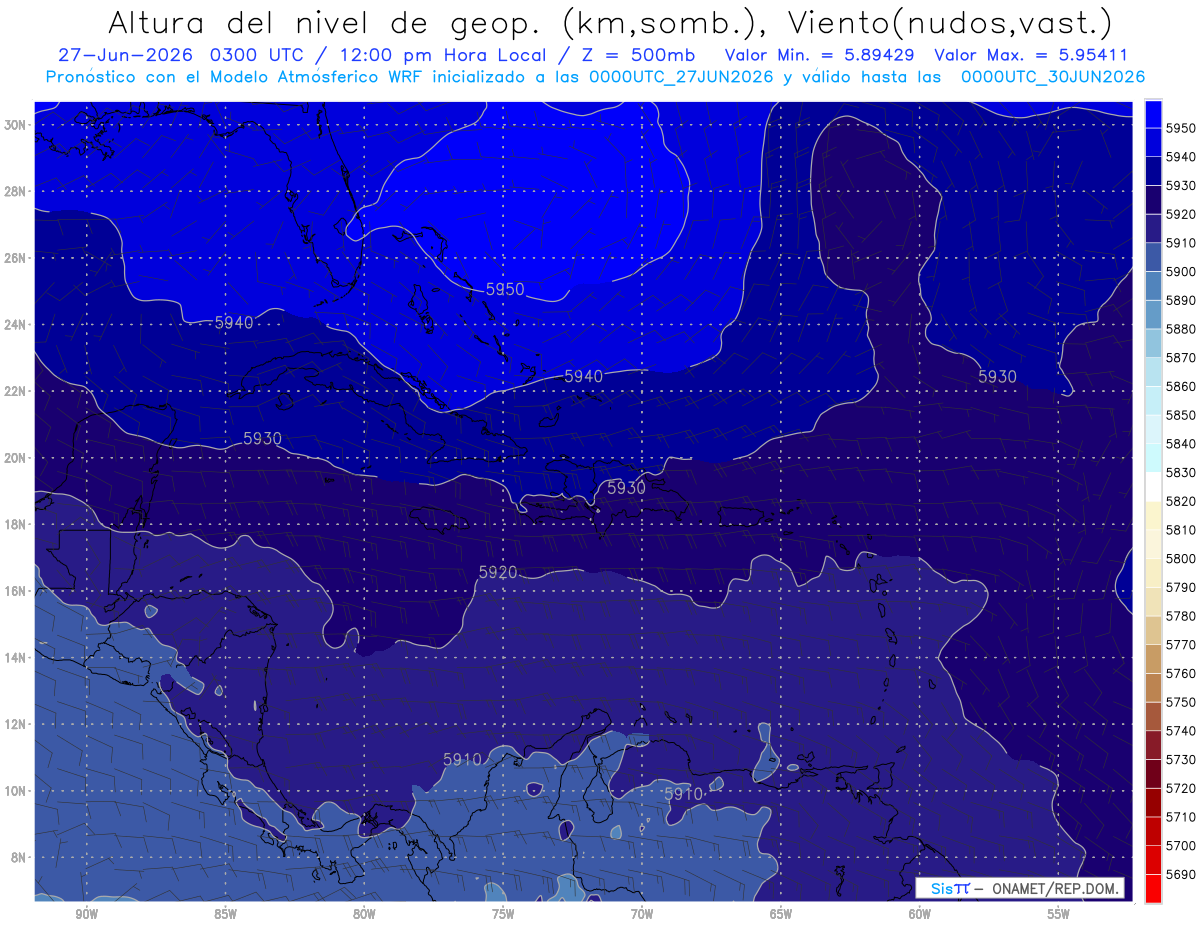1200x927 pixels.
Task: Click the 5780 value on the color scale
Action: pyautogui.click(x=1181, y=616)
